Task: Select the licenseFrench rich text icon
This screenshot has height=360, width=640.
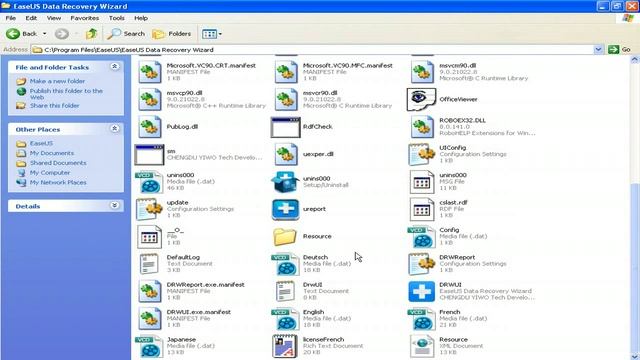Action: [x=285, y=346]
